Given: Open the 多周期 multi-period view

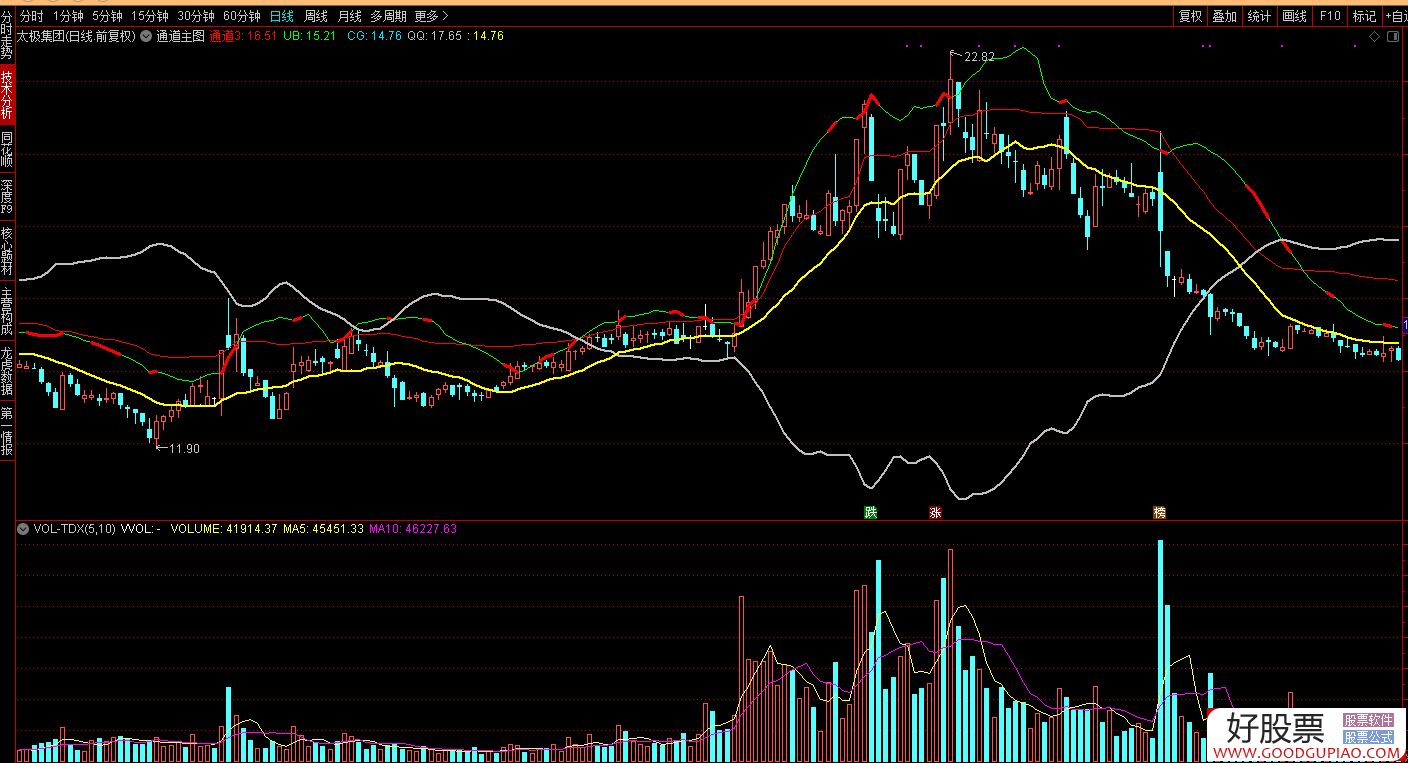Looking at the screenshot, I should 388,16.
